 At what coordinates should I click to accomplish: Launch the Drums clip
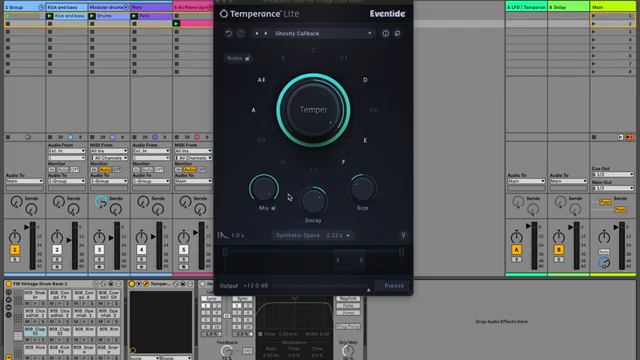(x=92, y=16)
